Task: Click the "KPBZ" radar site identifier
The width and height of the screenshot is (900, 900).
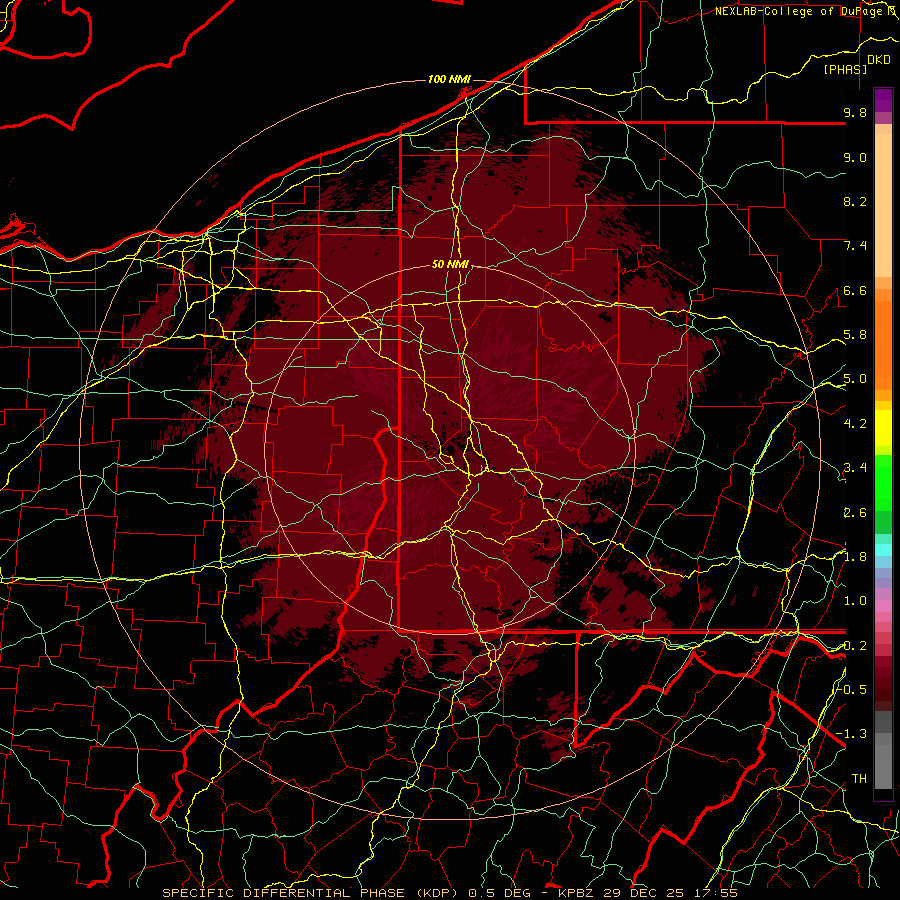Action: [577, 893]
